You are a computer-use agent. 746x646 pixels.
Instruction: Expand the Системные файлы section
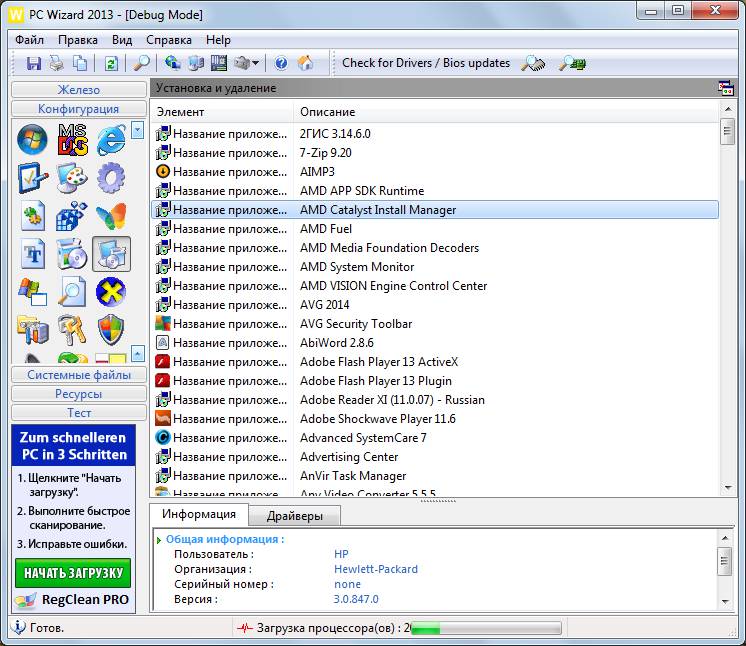coord(79,374)
